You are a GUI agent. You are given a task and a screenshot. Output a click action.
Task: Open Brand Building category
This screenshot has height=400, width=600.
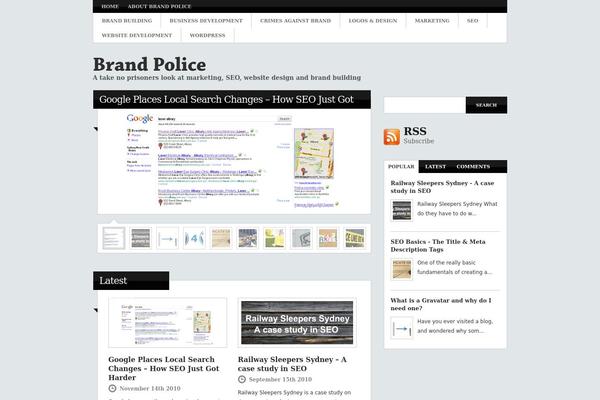127,21
